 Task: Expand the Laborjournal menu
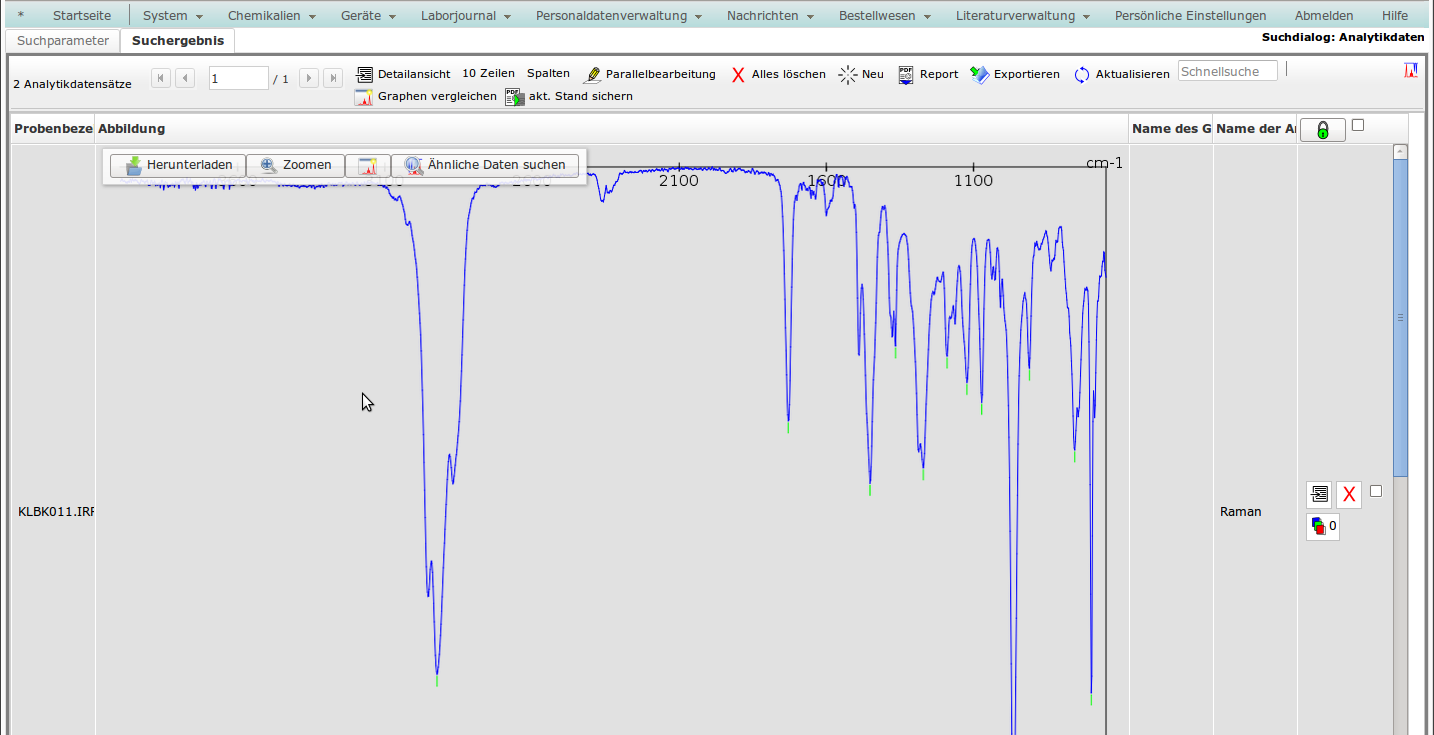[465, 16]
